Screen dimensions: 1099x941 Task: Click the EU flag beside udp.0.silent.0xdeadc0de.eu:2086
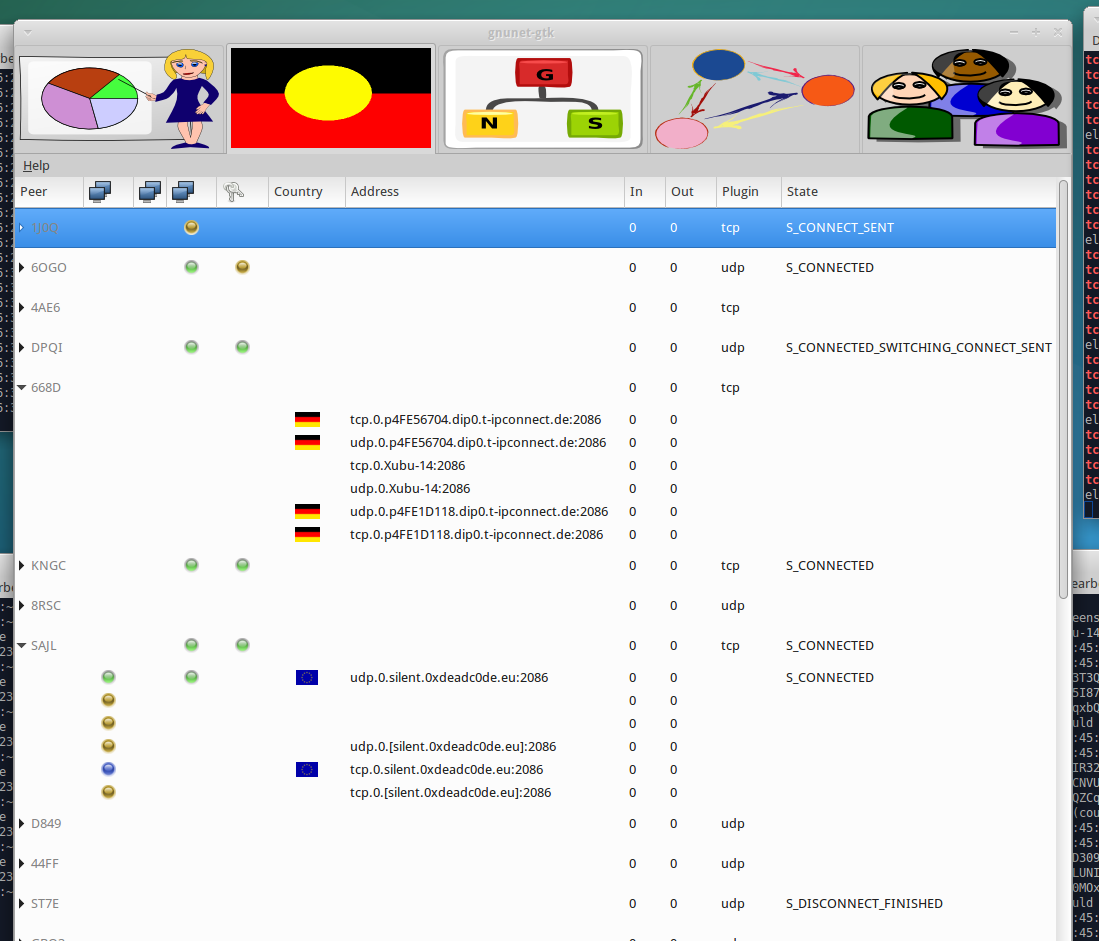click(x=307, y=678)
